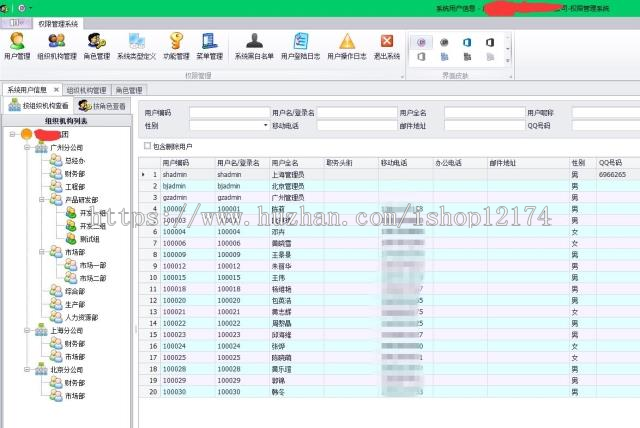Image resolution: width=640 pixels, height=428 pixels.
Task: Close the 系统用户信息 tab
Action: click(56, 90)
